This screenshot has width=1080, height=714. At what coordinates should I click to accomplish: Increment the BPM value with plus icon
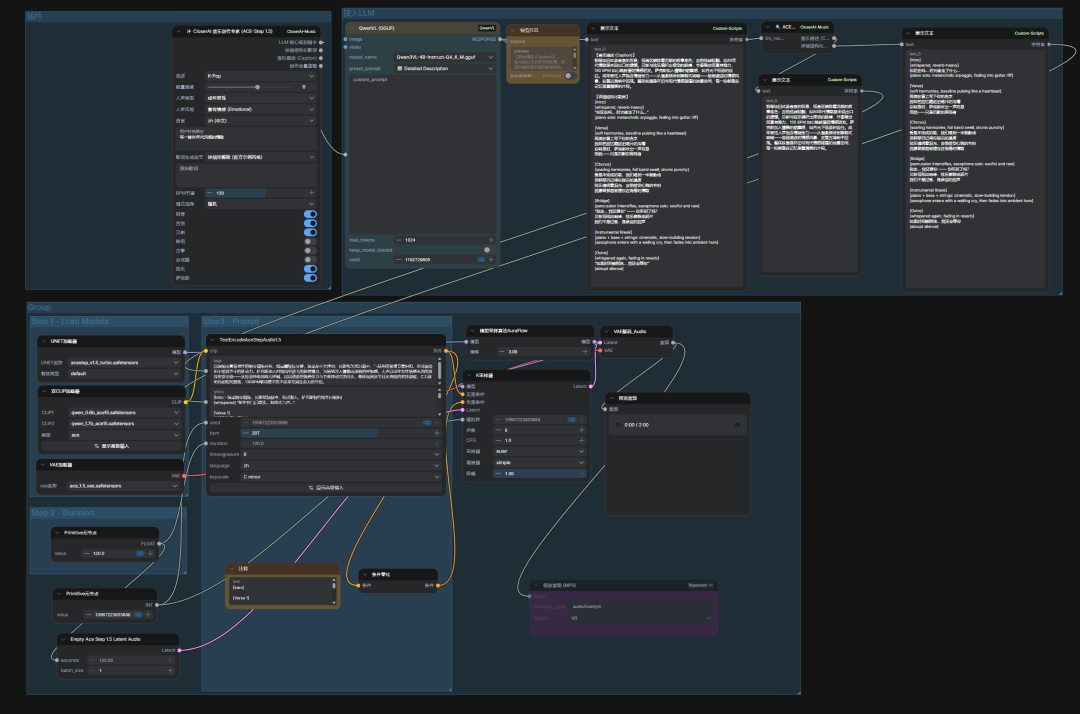pyautogui.click(x=311, y=192)
